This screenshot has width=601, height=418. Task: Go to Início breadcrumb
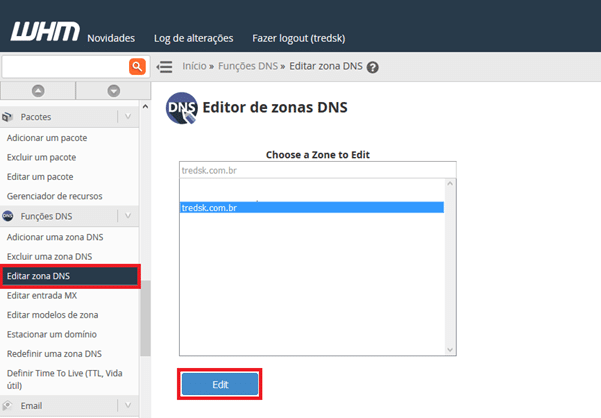point(194,66)
